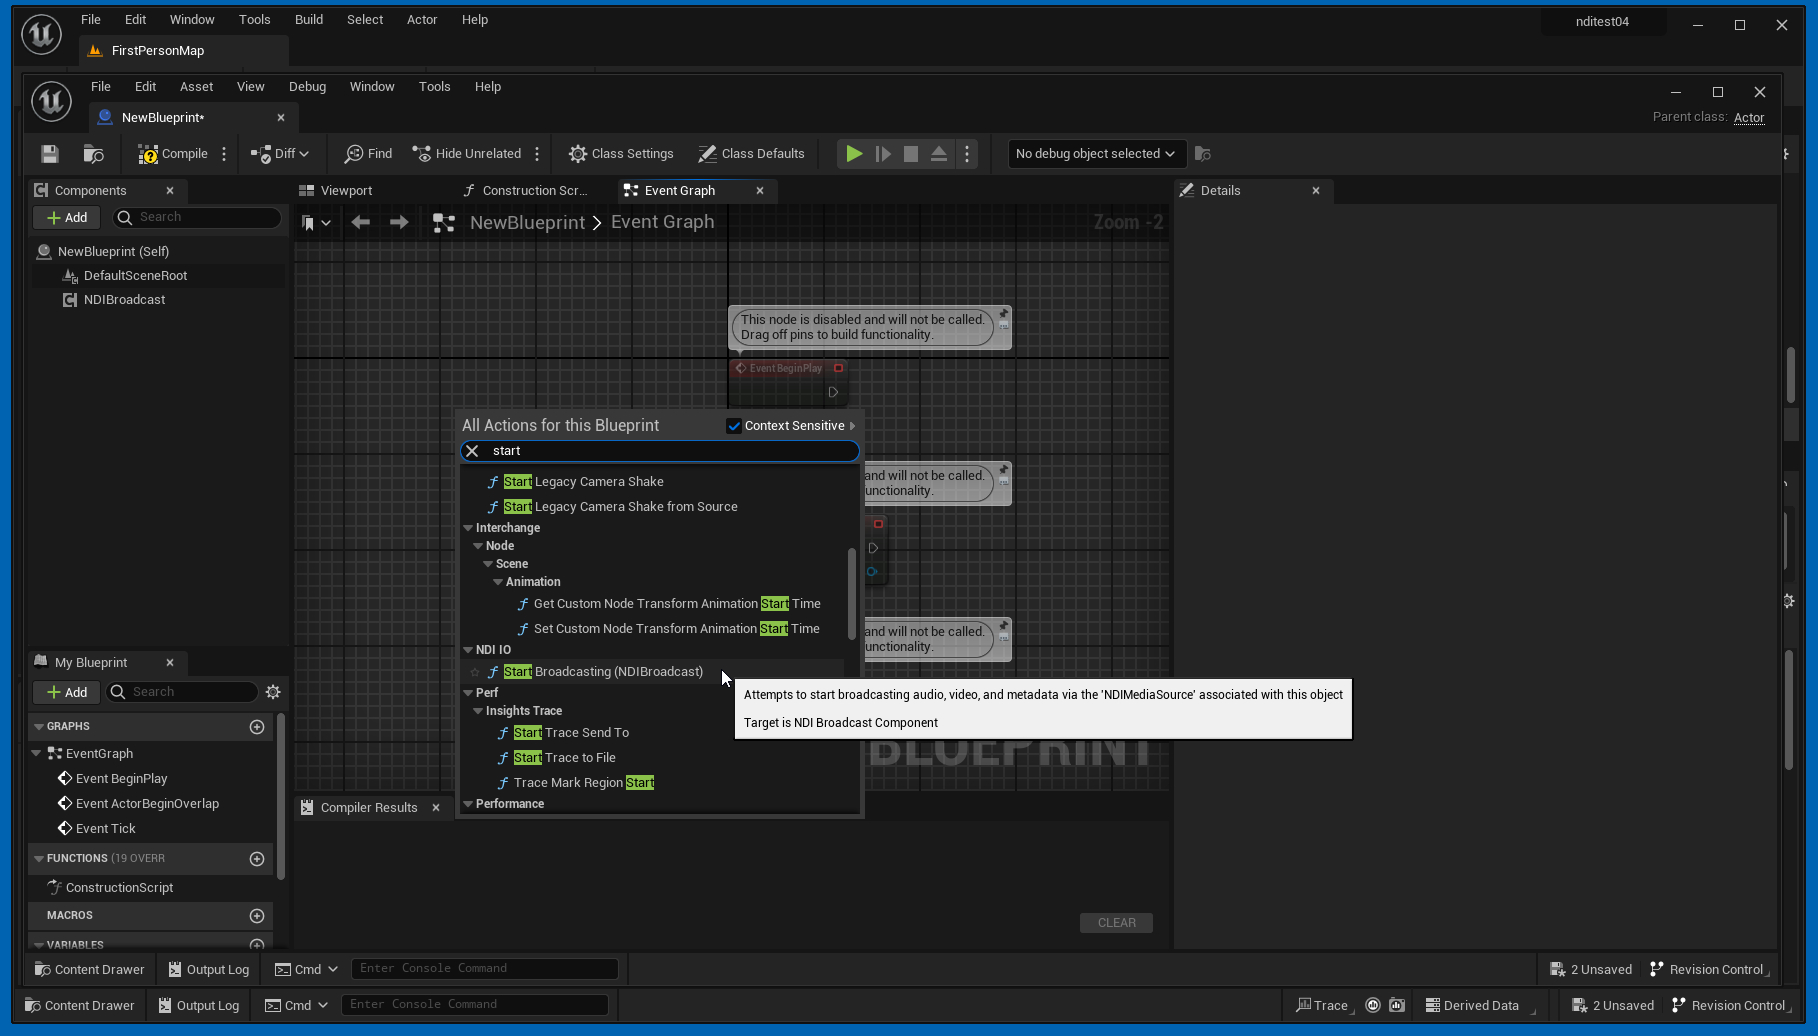Add new graph with plus icon

pyautogui.click(x=257, y=727)
